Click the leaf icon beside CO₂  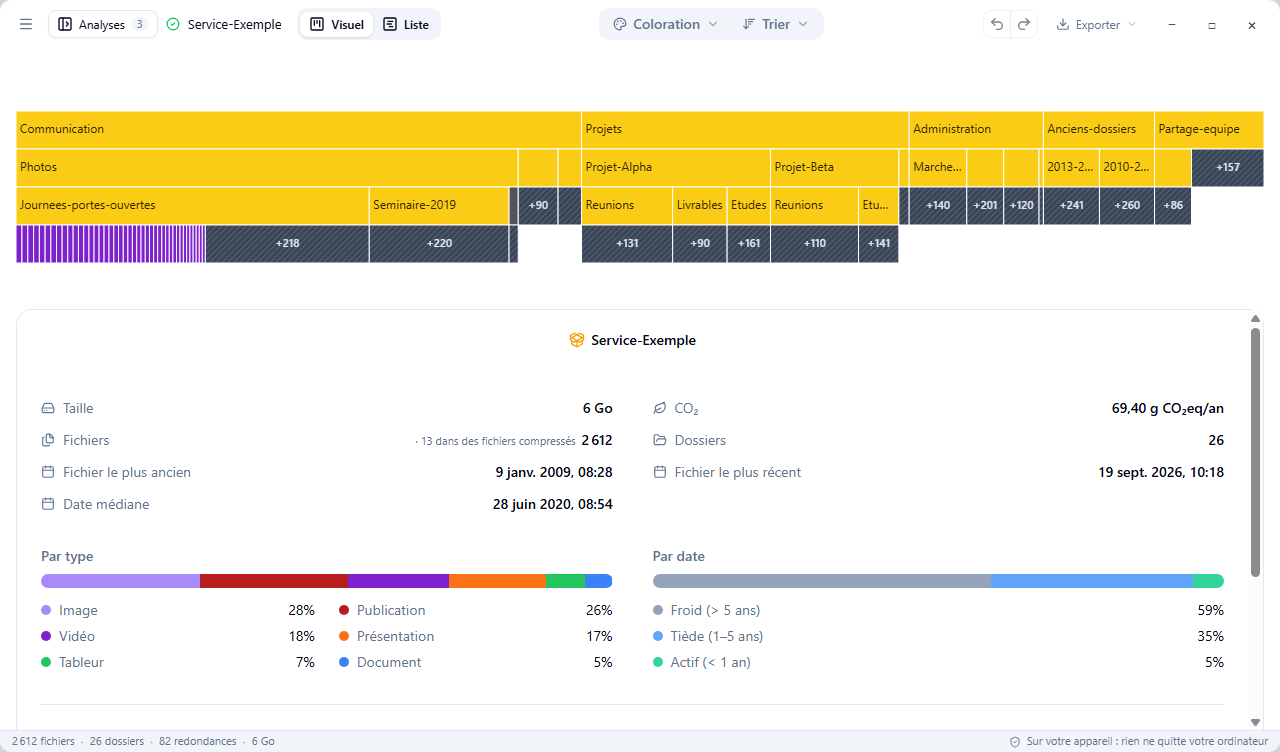pyautogui.click(x=660, y=408)
